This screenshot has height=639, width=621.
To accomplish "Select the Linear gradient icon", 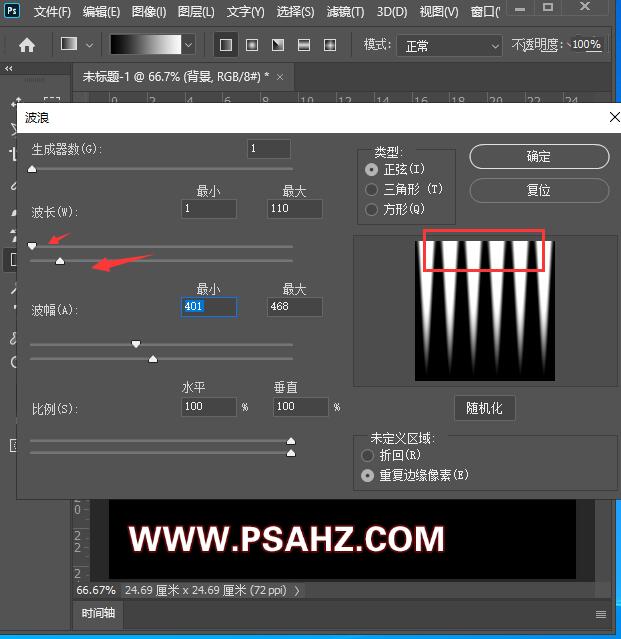I will click(225, 45).
